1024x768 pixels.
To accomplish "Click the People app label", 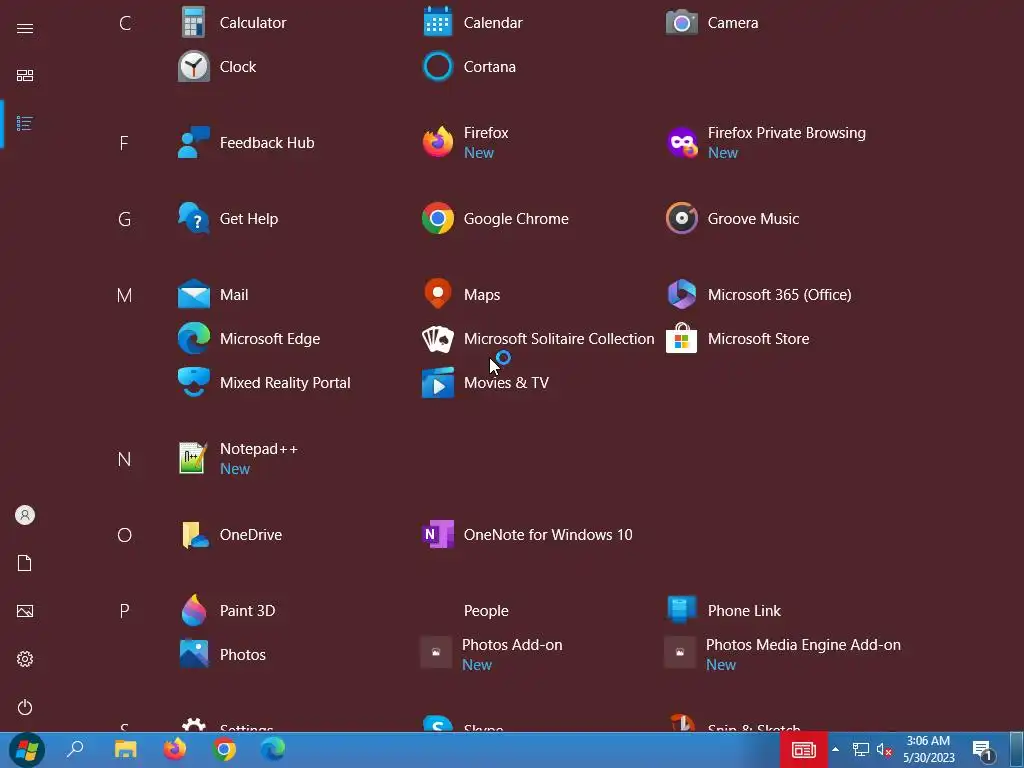I will [x=486, y=611].
